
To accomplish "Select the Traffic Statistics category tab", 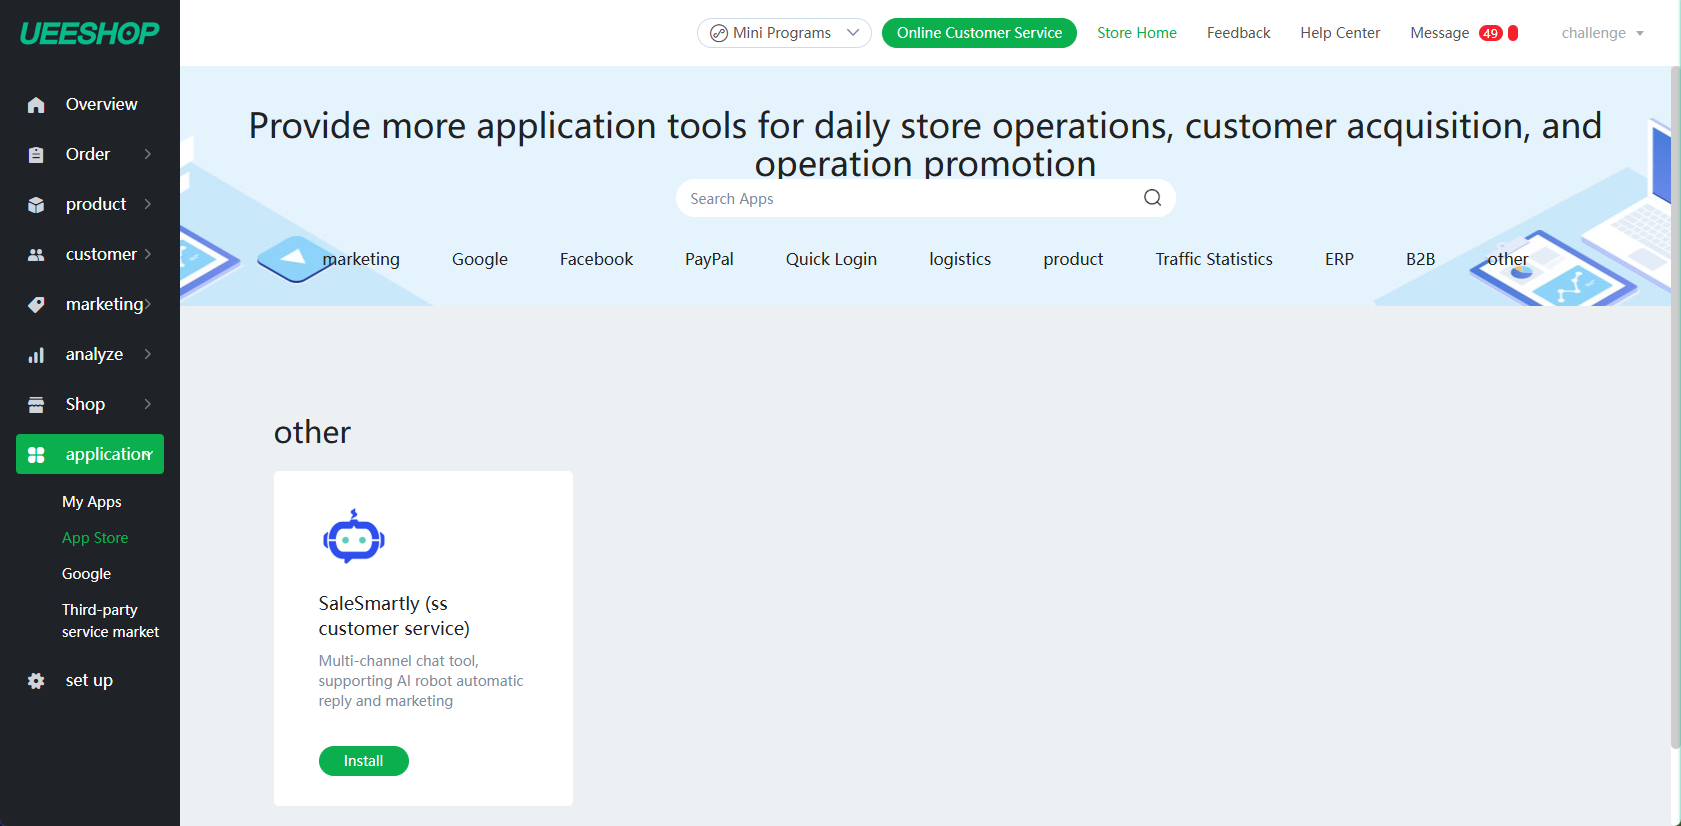I will click(x=1213, y=259).
